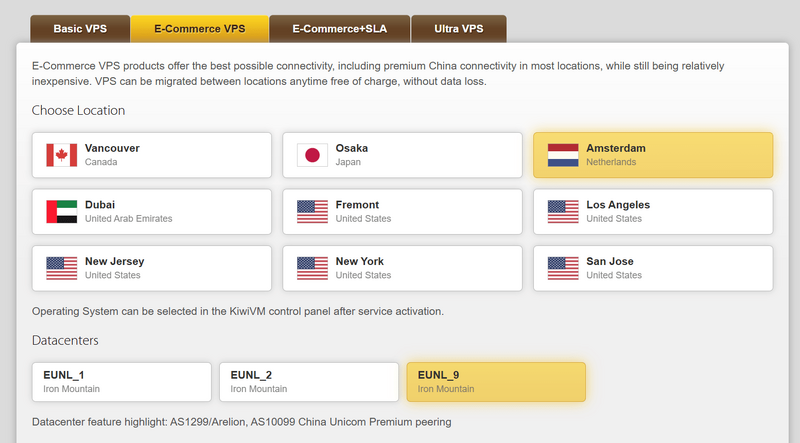800x443 pixels.
Task: Switch to the Basic VPS tab
Action: click(80, 29)
